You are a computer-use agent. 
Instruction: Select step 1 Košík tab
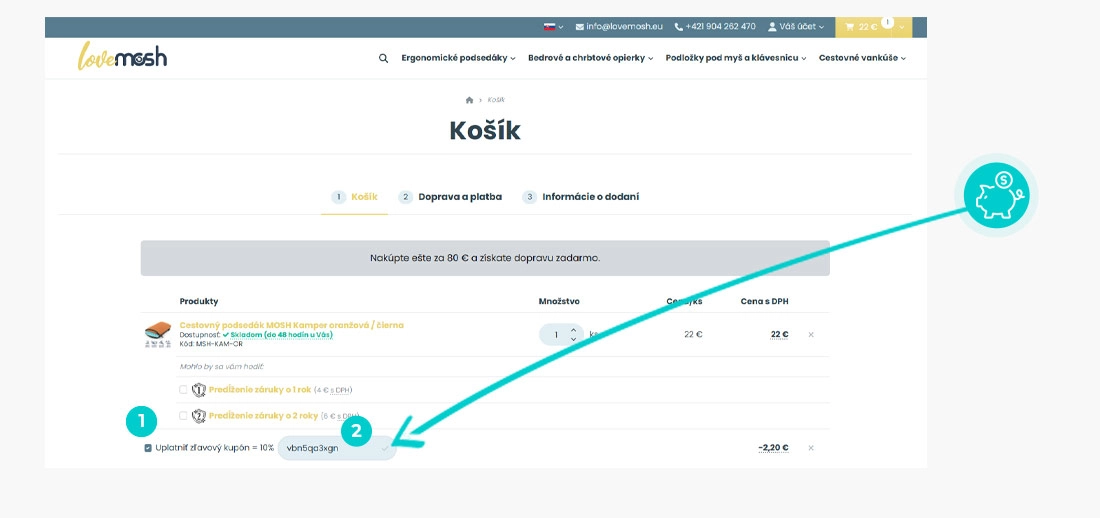(354, 197)
